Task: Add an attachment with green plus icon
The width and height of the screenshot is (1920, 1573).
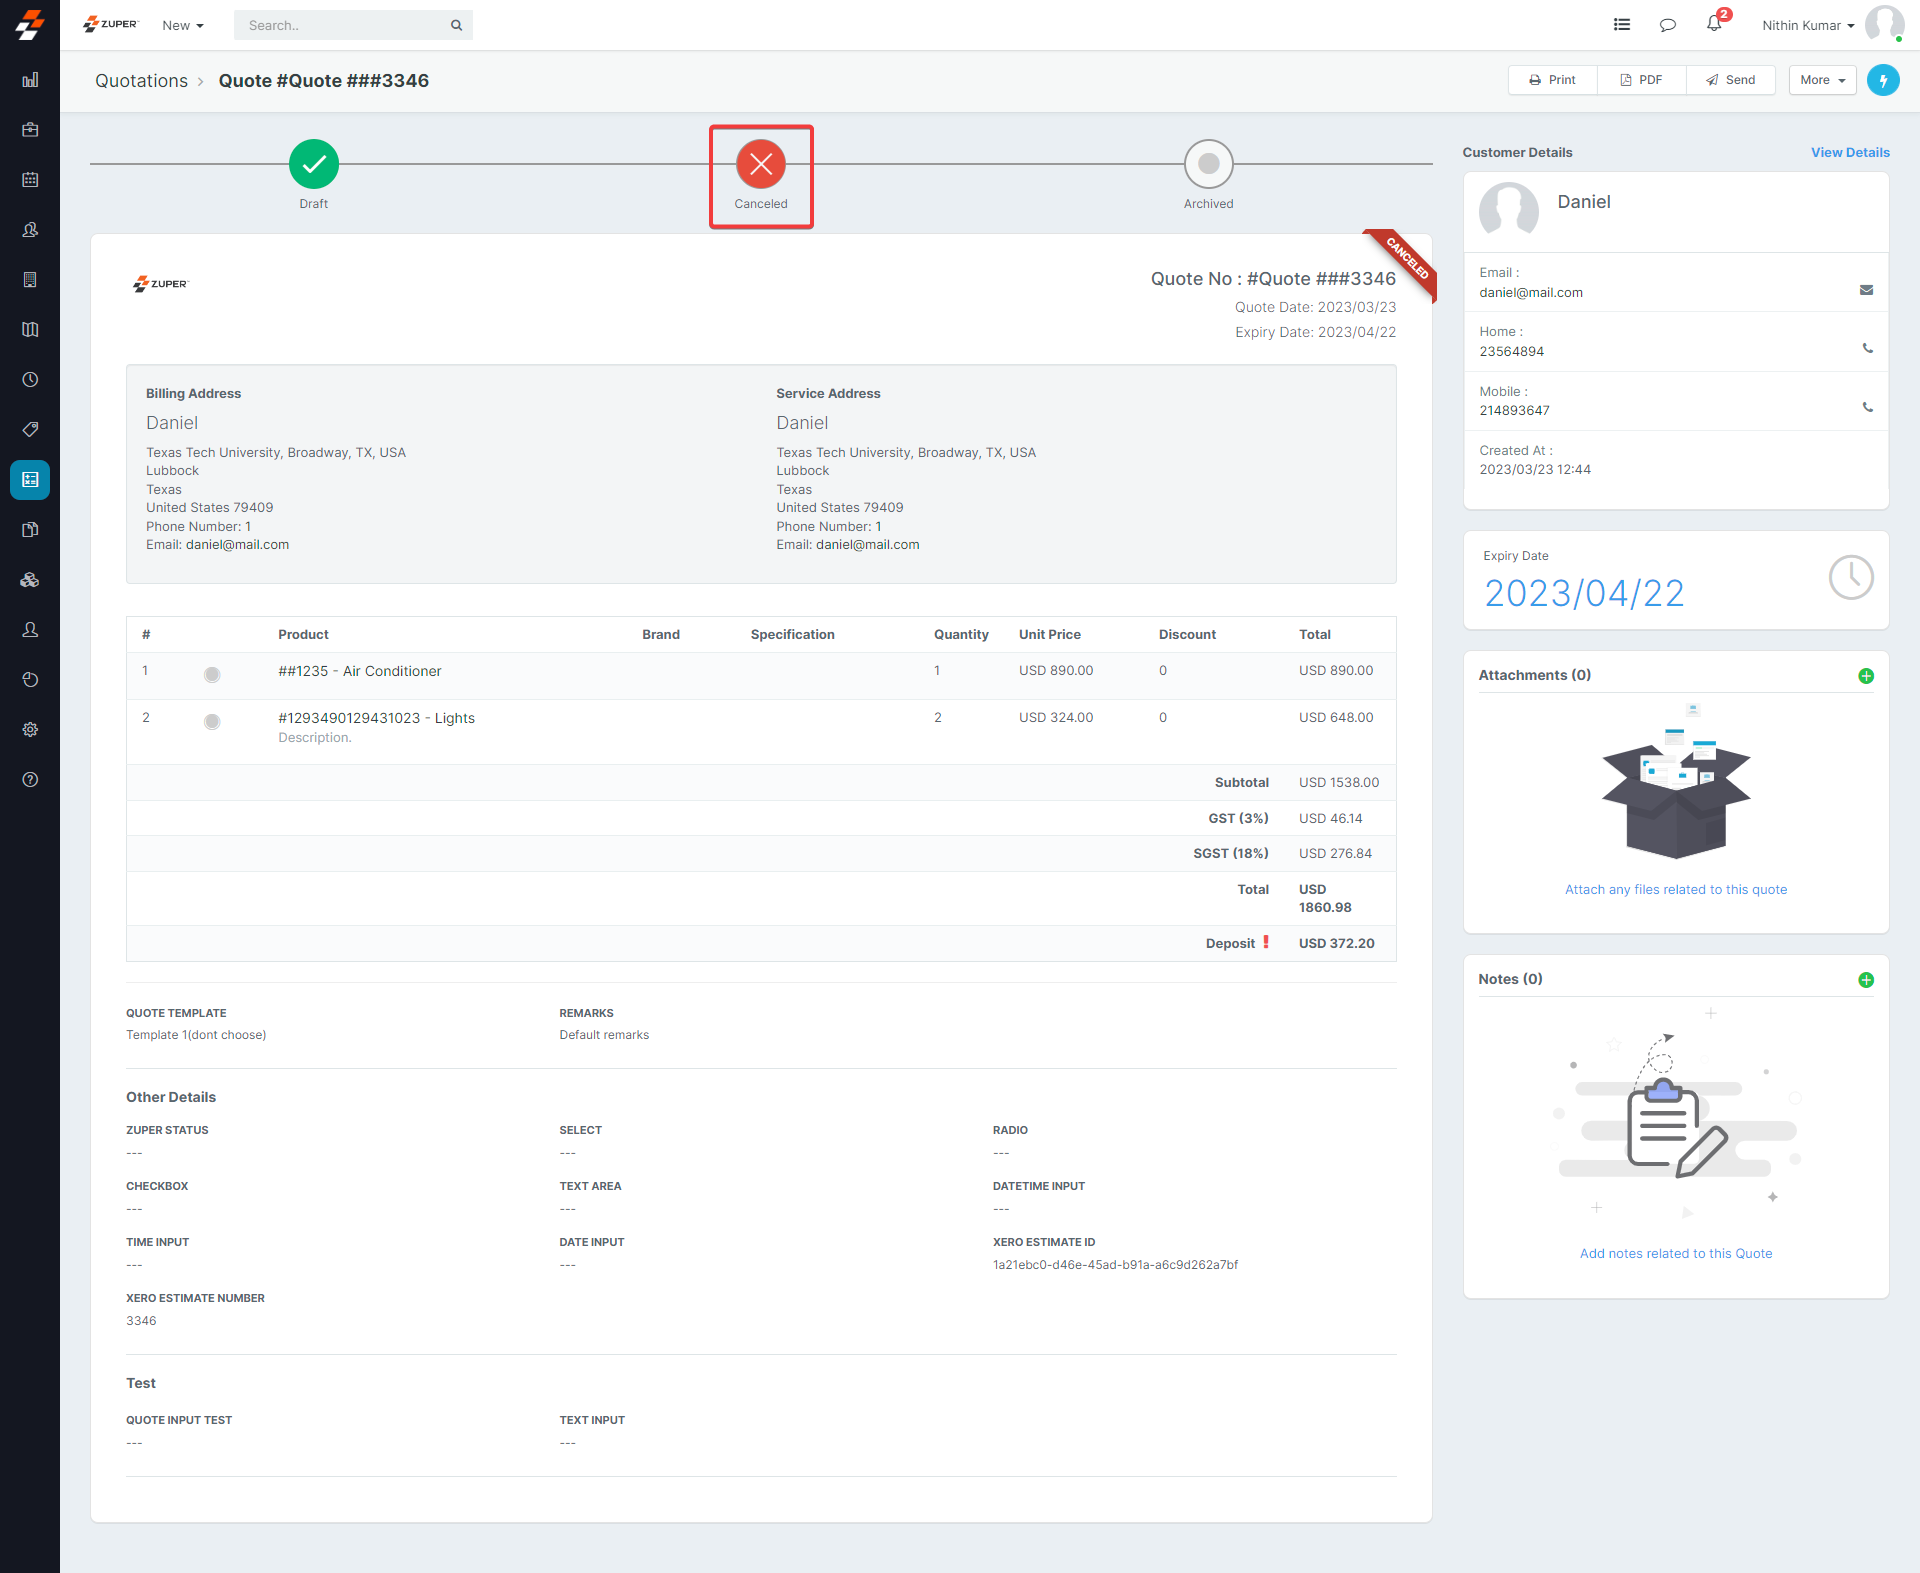Action: (1865, 676)
